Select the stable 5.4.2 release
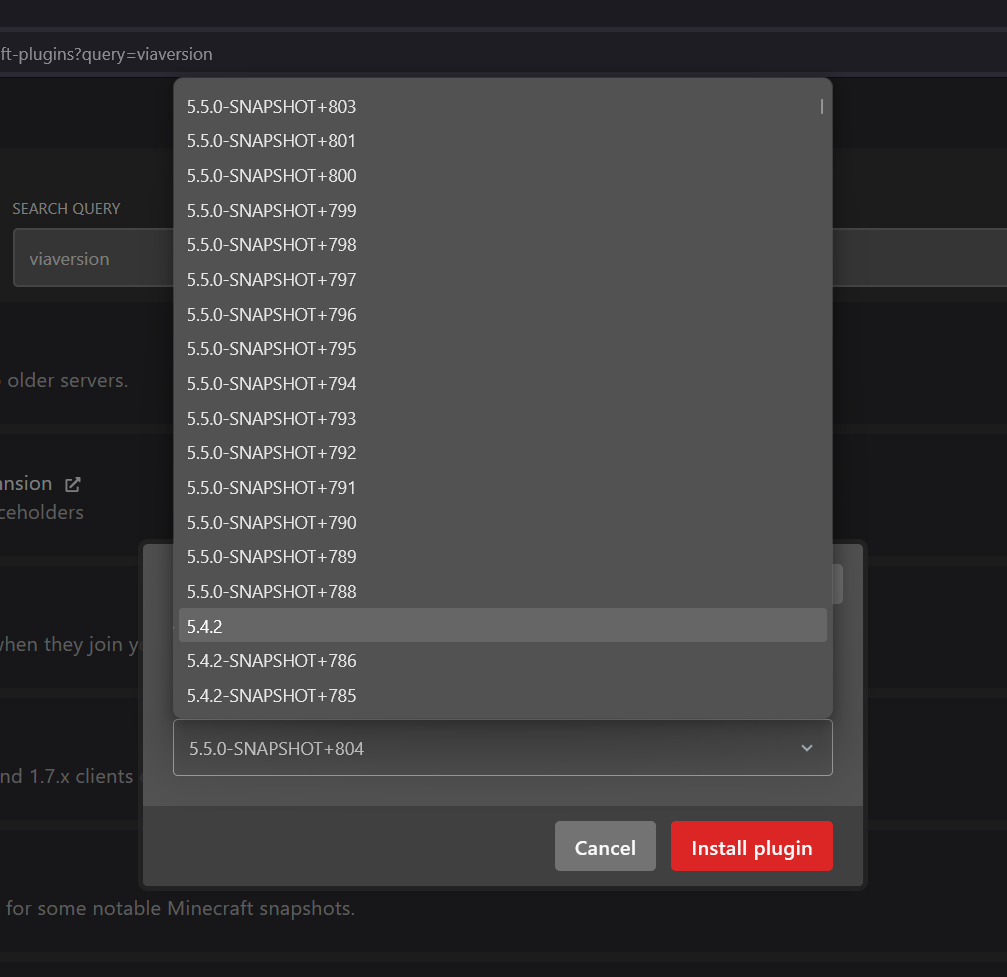Image resolution: width=1007 pixels, height=977 pixels. tap(502, 626)
